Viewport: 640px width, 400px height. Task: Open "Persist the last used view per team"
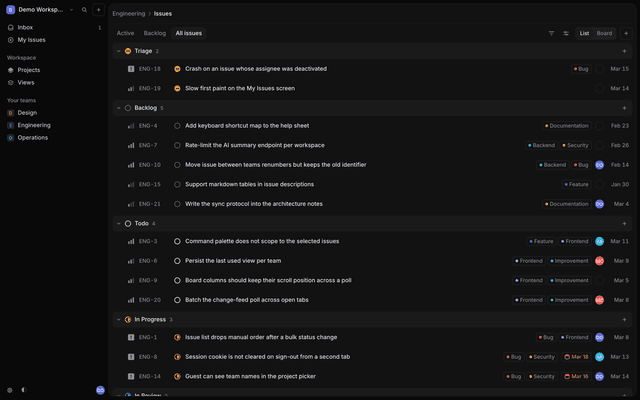tap(233, 261)
